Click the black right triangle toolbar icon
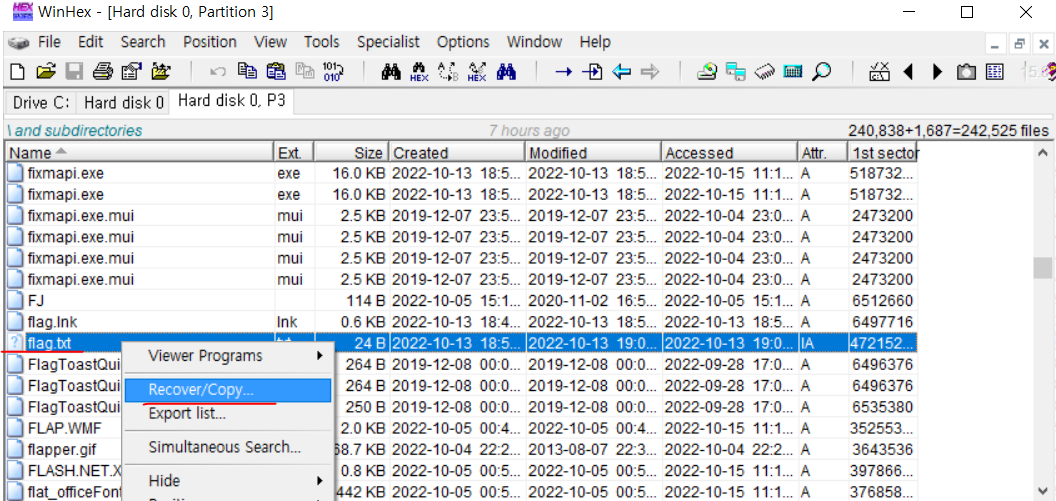 [937, 71]
